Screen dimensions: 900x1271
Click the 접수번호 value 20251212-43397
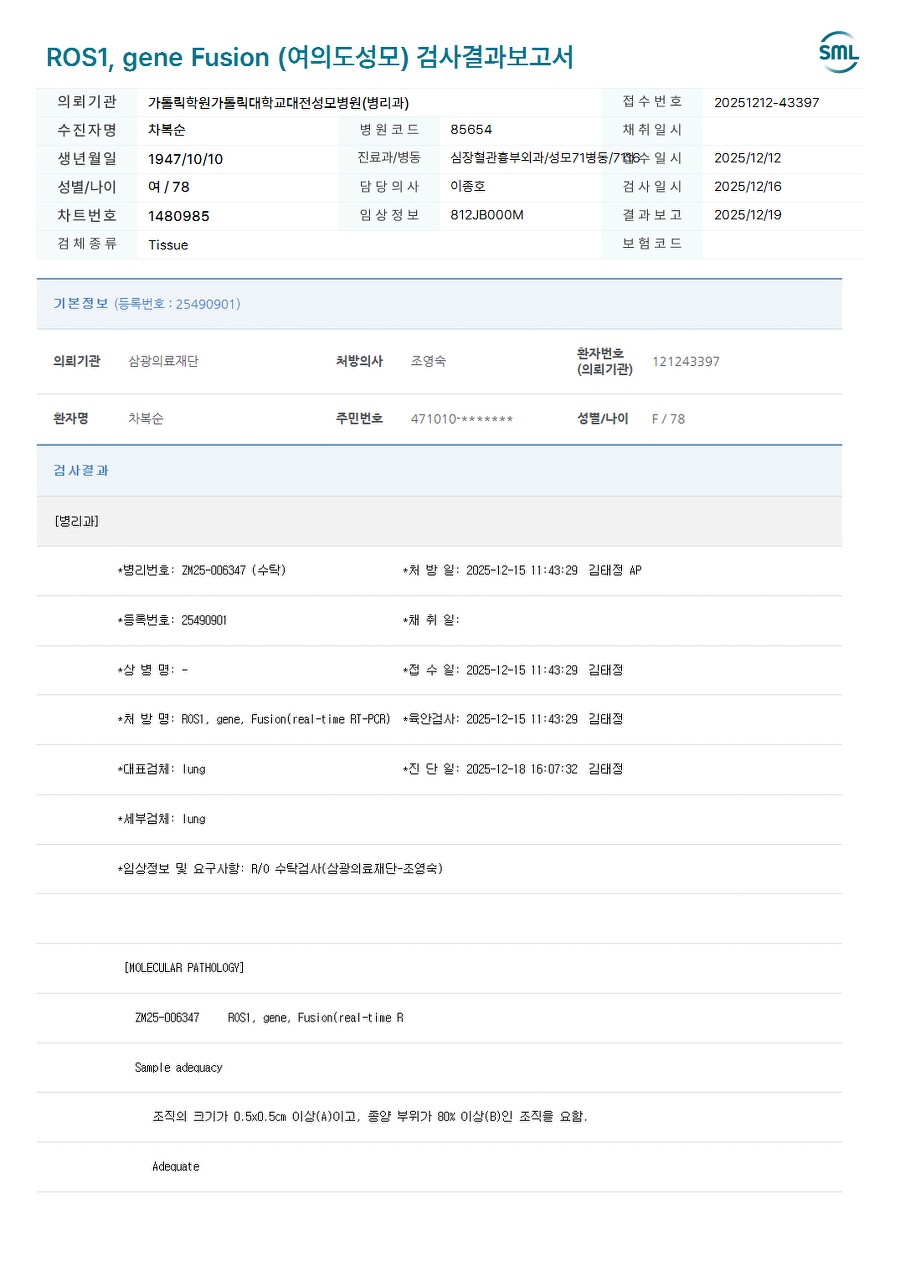point(767,102)
